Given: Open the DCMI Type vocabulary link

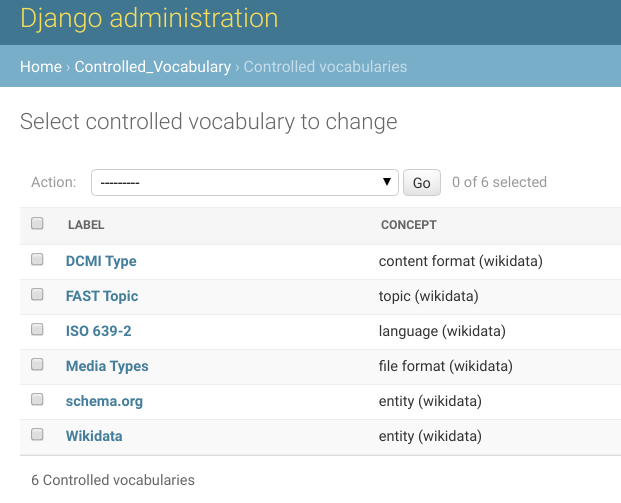Looking at the screenshot, I should point(101,261).
